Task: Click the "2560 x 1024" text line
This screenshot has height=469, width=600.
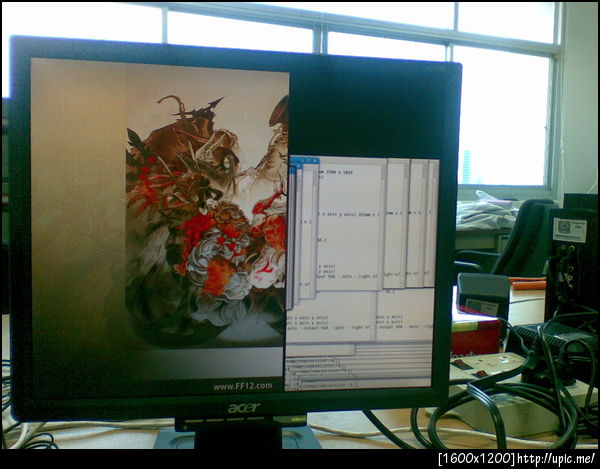Action: coord(335,172)
